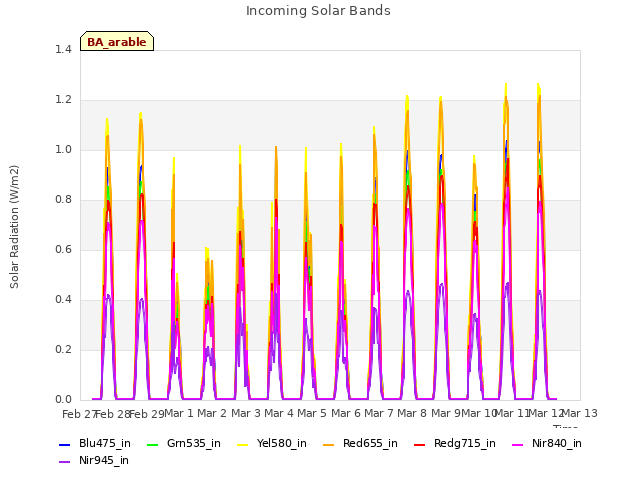Screen dimensions: 640x480
Task: Click the Feb 29 x-axis date label
Action: [147, 414]
